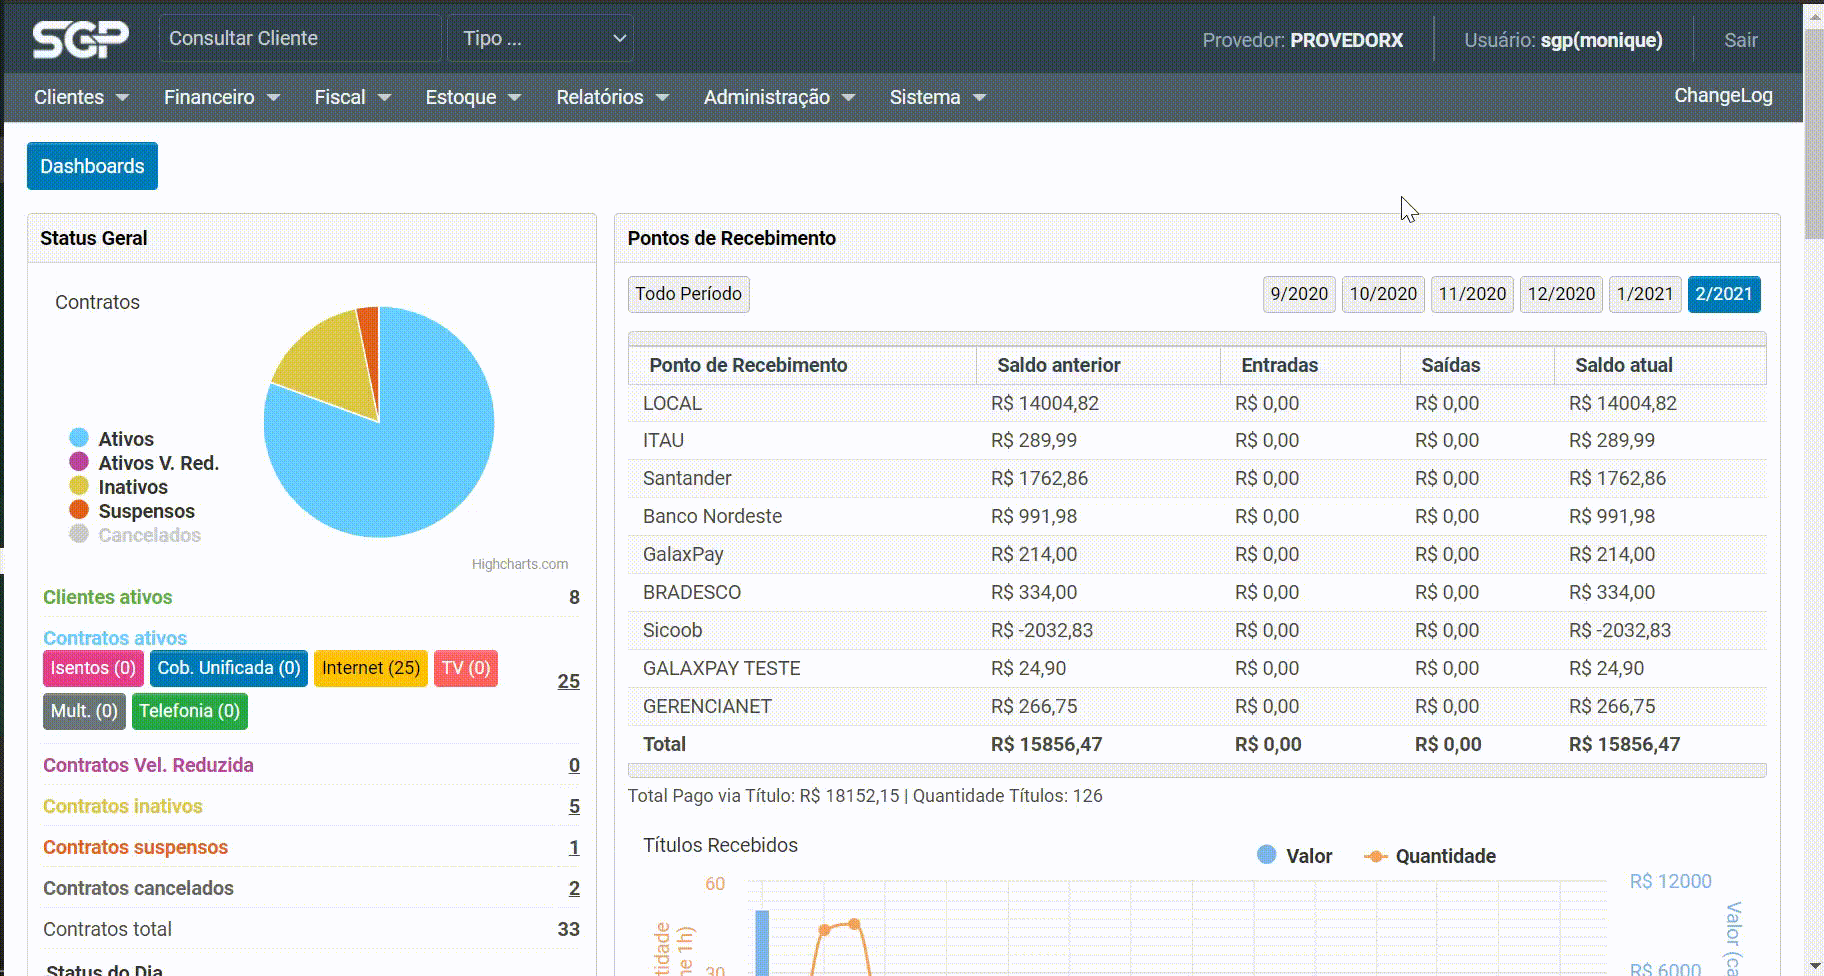Open the Financeiro menu
Viewport: 1824px width, 976px height.
click(221, 97)
